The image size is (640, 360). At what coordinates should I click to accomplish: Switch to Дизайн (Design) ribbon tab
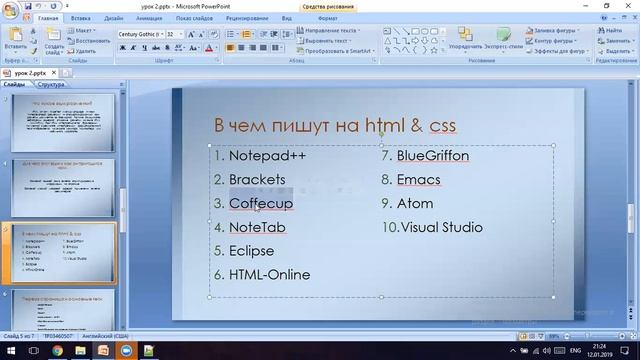click(113, 18)
